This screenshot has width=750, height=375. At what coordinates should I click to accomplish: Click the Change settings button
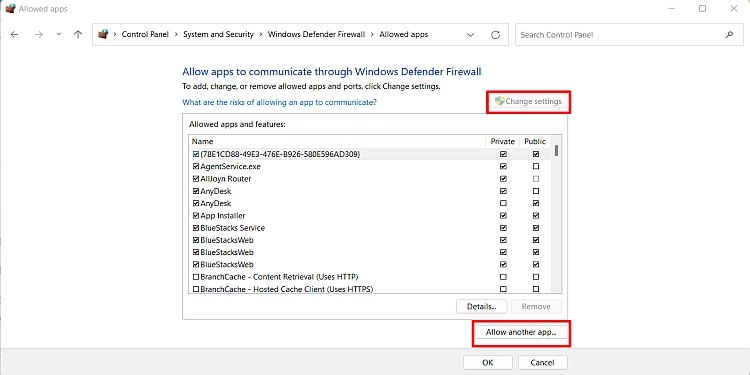529,101
